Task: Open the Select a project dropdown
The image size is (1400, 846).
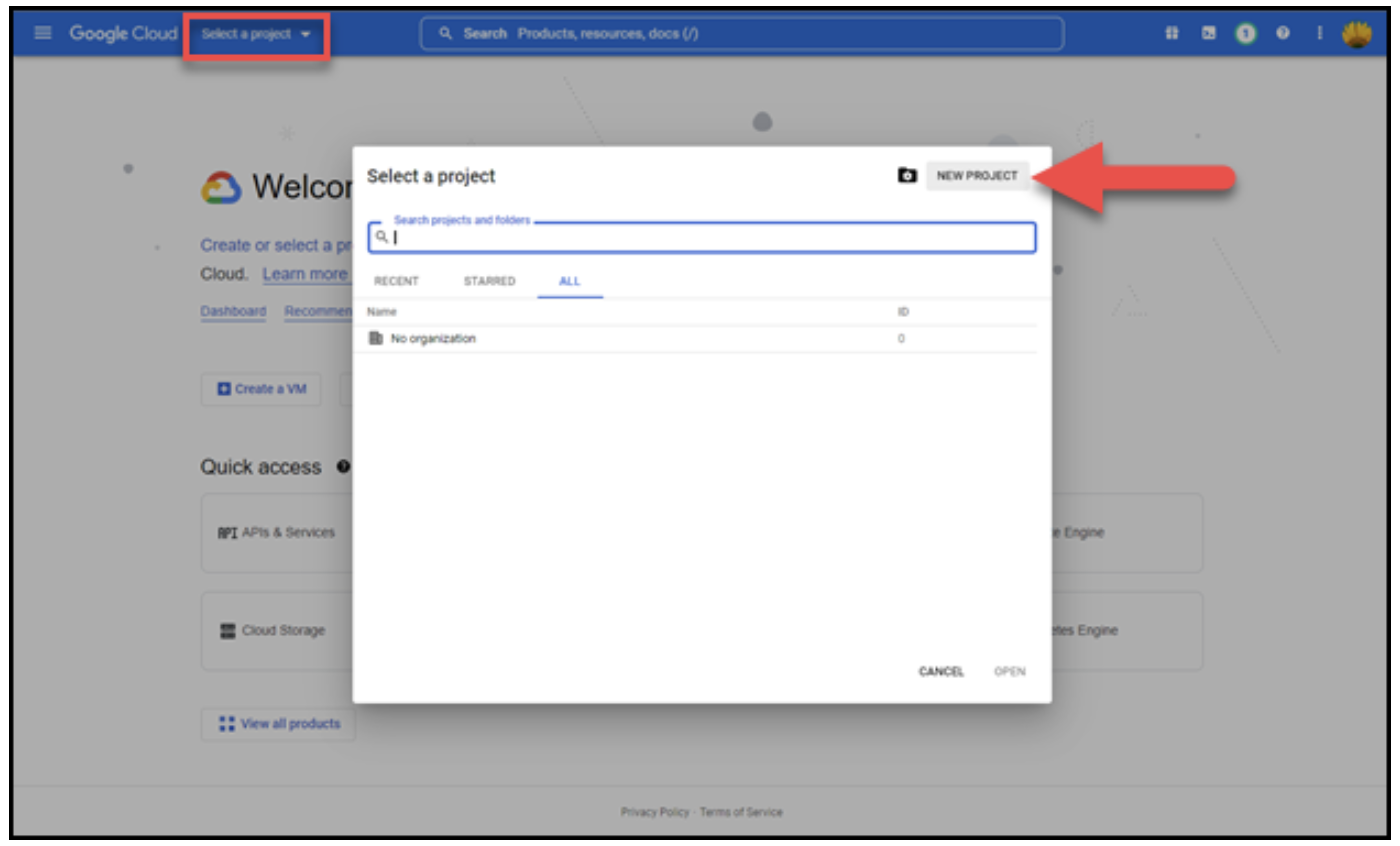Action: (256, 34)
